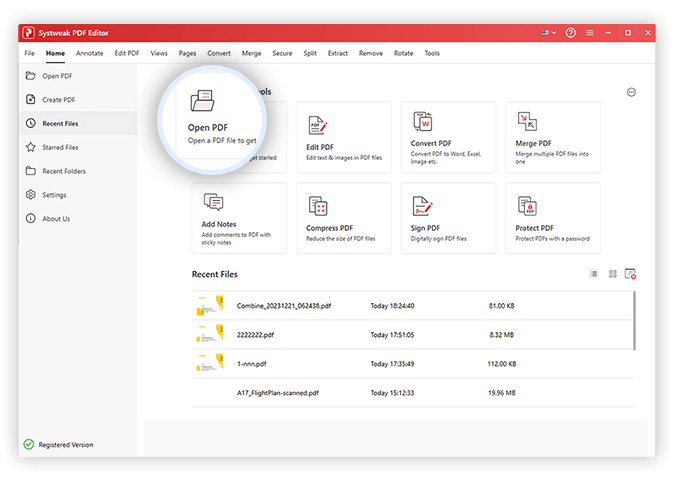Click the Create PDF icon in sidebar
Image resolution: width=678 pixels, height=484 pixels.
click(x=30, y=99)
